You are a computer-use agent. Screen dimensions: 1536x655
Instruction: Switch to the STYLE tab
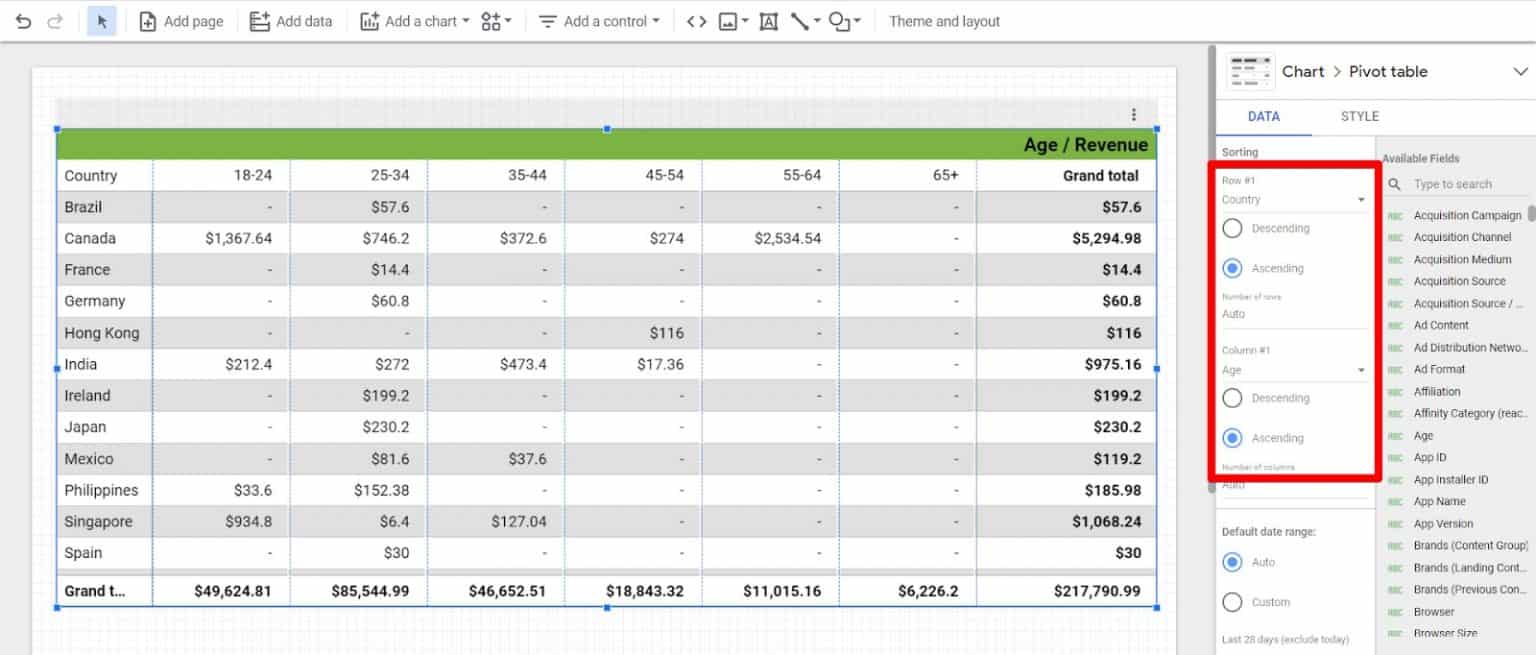click(x=1359, y=116)
